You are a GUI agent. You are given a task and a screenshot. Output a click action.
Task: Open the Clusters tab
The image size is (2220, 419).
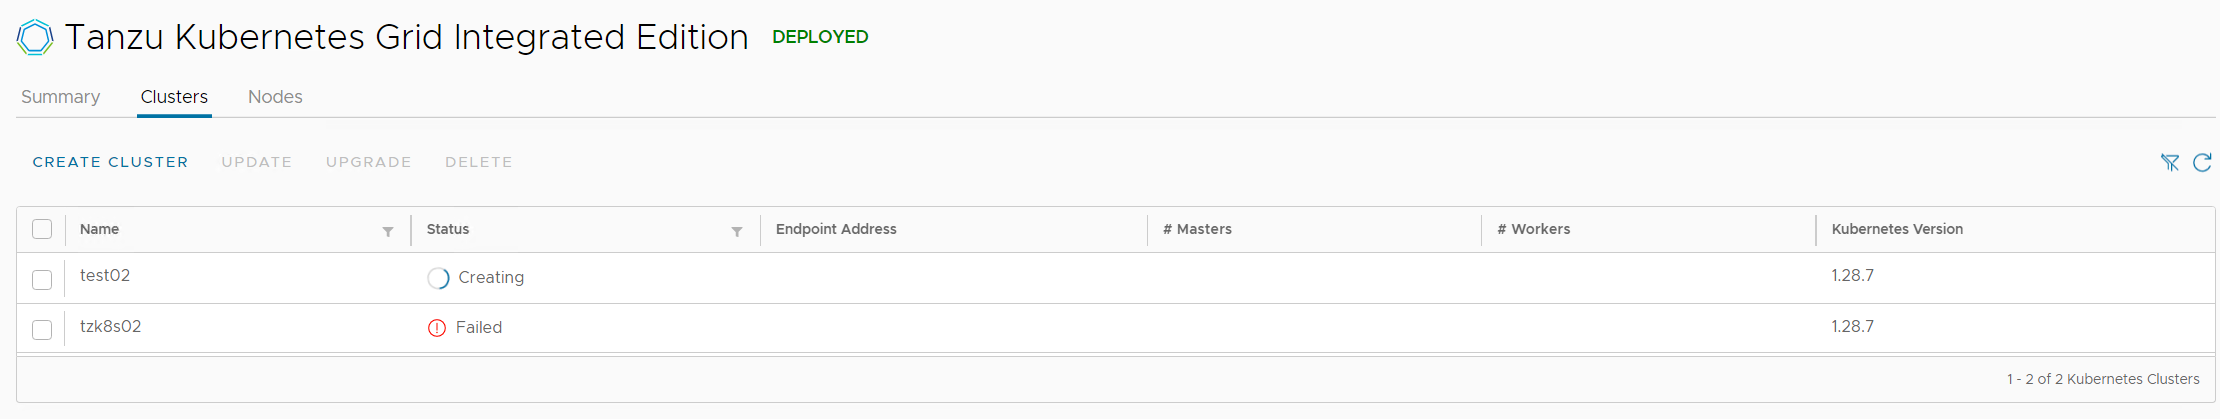tap(174, 97)
